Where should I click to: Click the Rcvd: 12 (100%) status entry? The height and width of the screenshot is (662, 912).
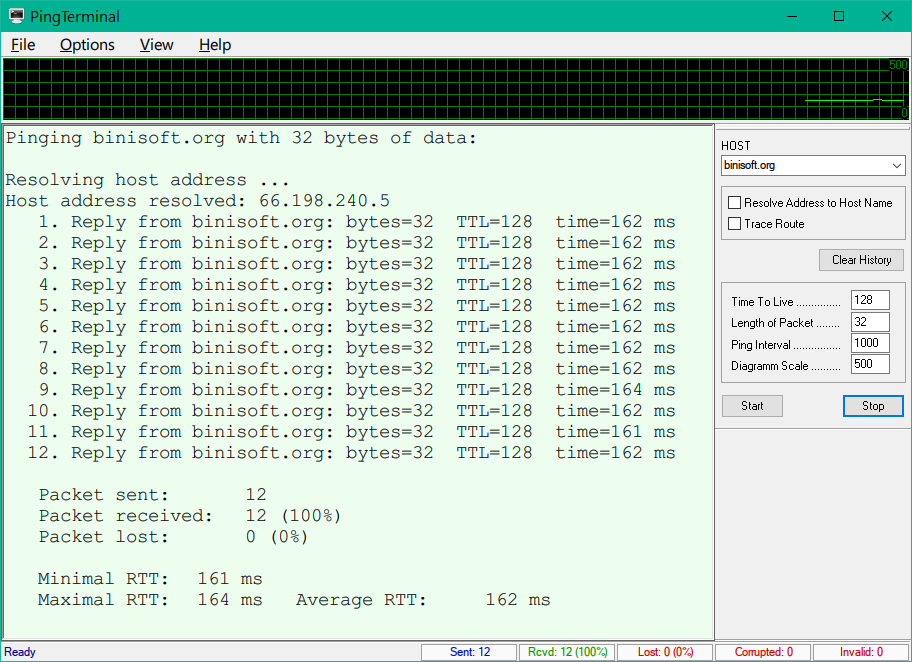567,652
